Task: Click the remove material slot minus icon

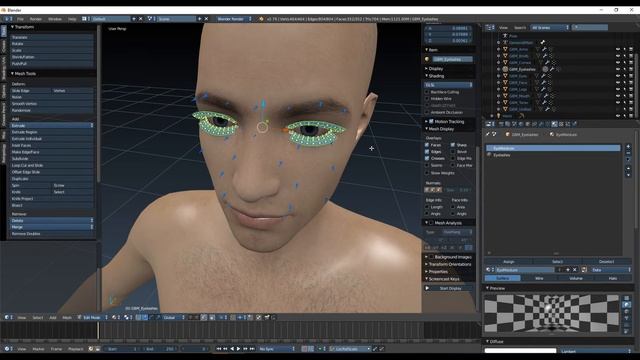Action: tap(628, 153)
